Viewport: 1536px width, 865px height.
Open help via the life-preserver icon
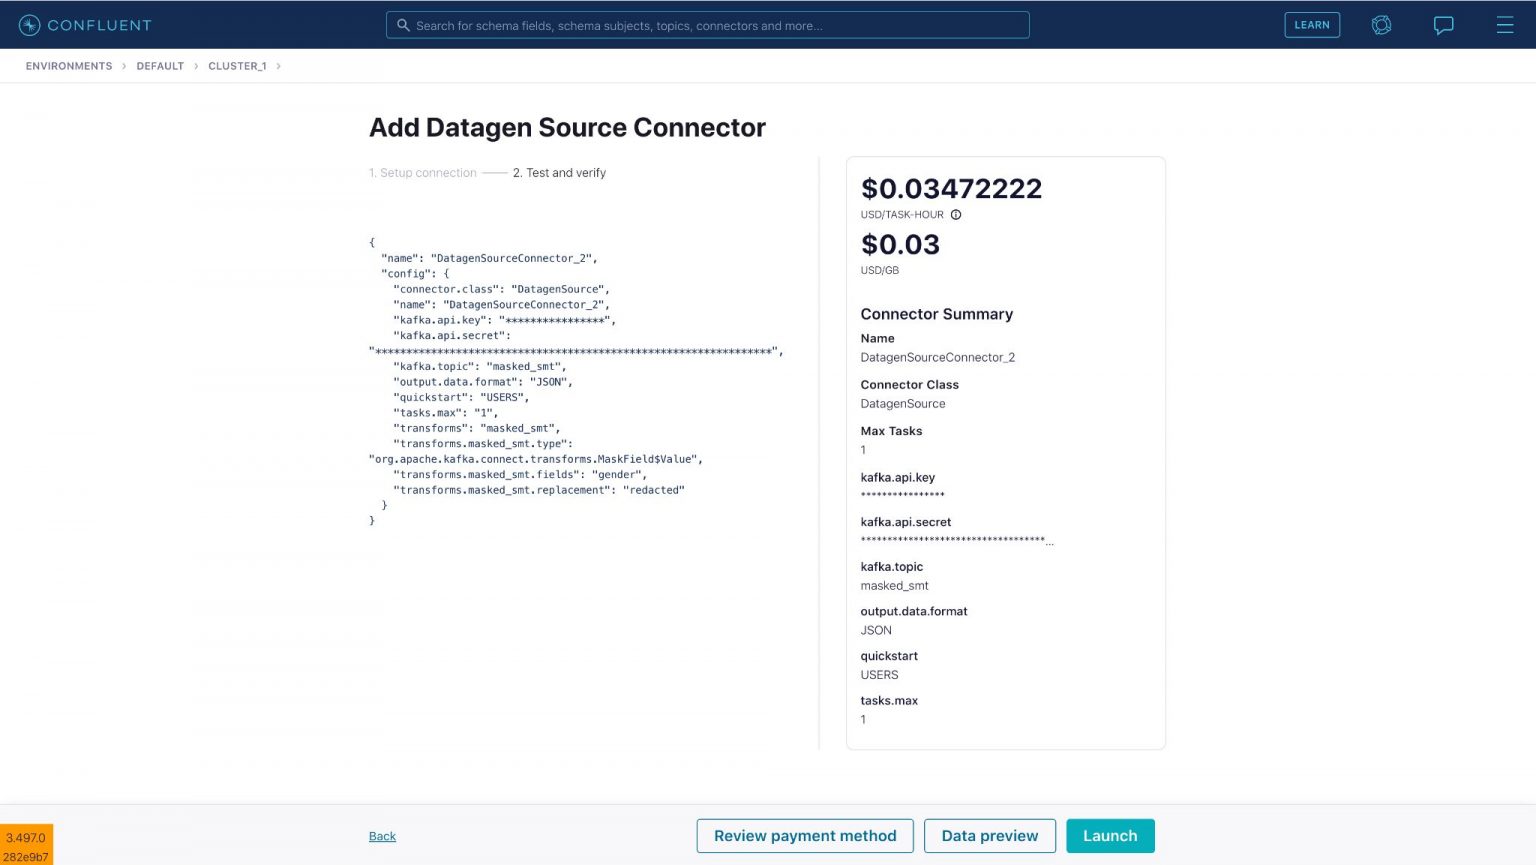pos(1381,25)
